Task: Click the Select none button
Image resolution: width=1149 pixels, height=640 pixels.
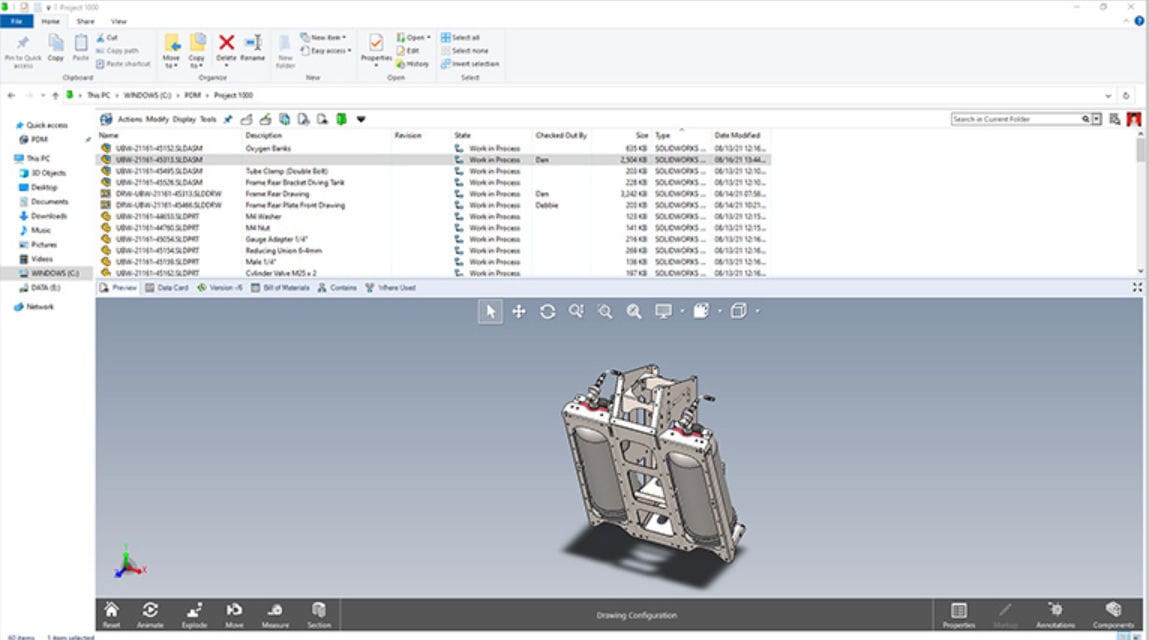Action: point(464,51)
